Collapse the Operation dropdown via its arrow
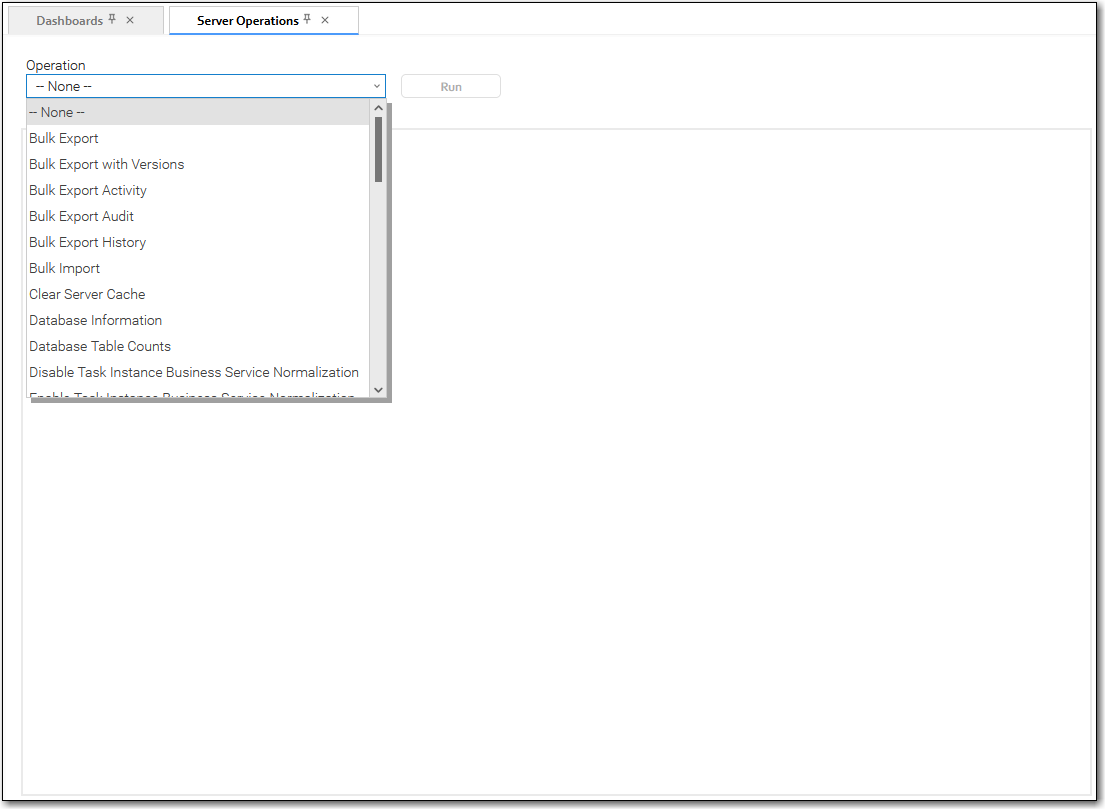The image size is (1105, 809). pyautogui.click(x=377, y=86)
